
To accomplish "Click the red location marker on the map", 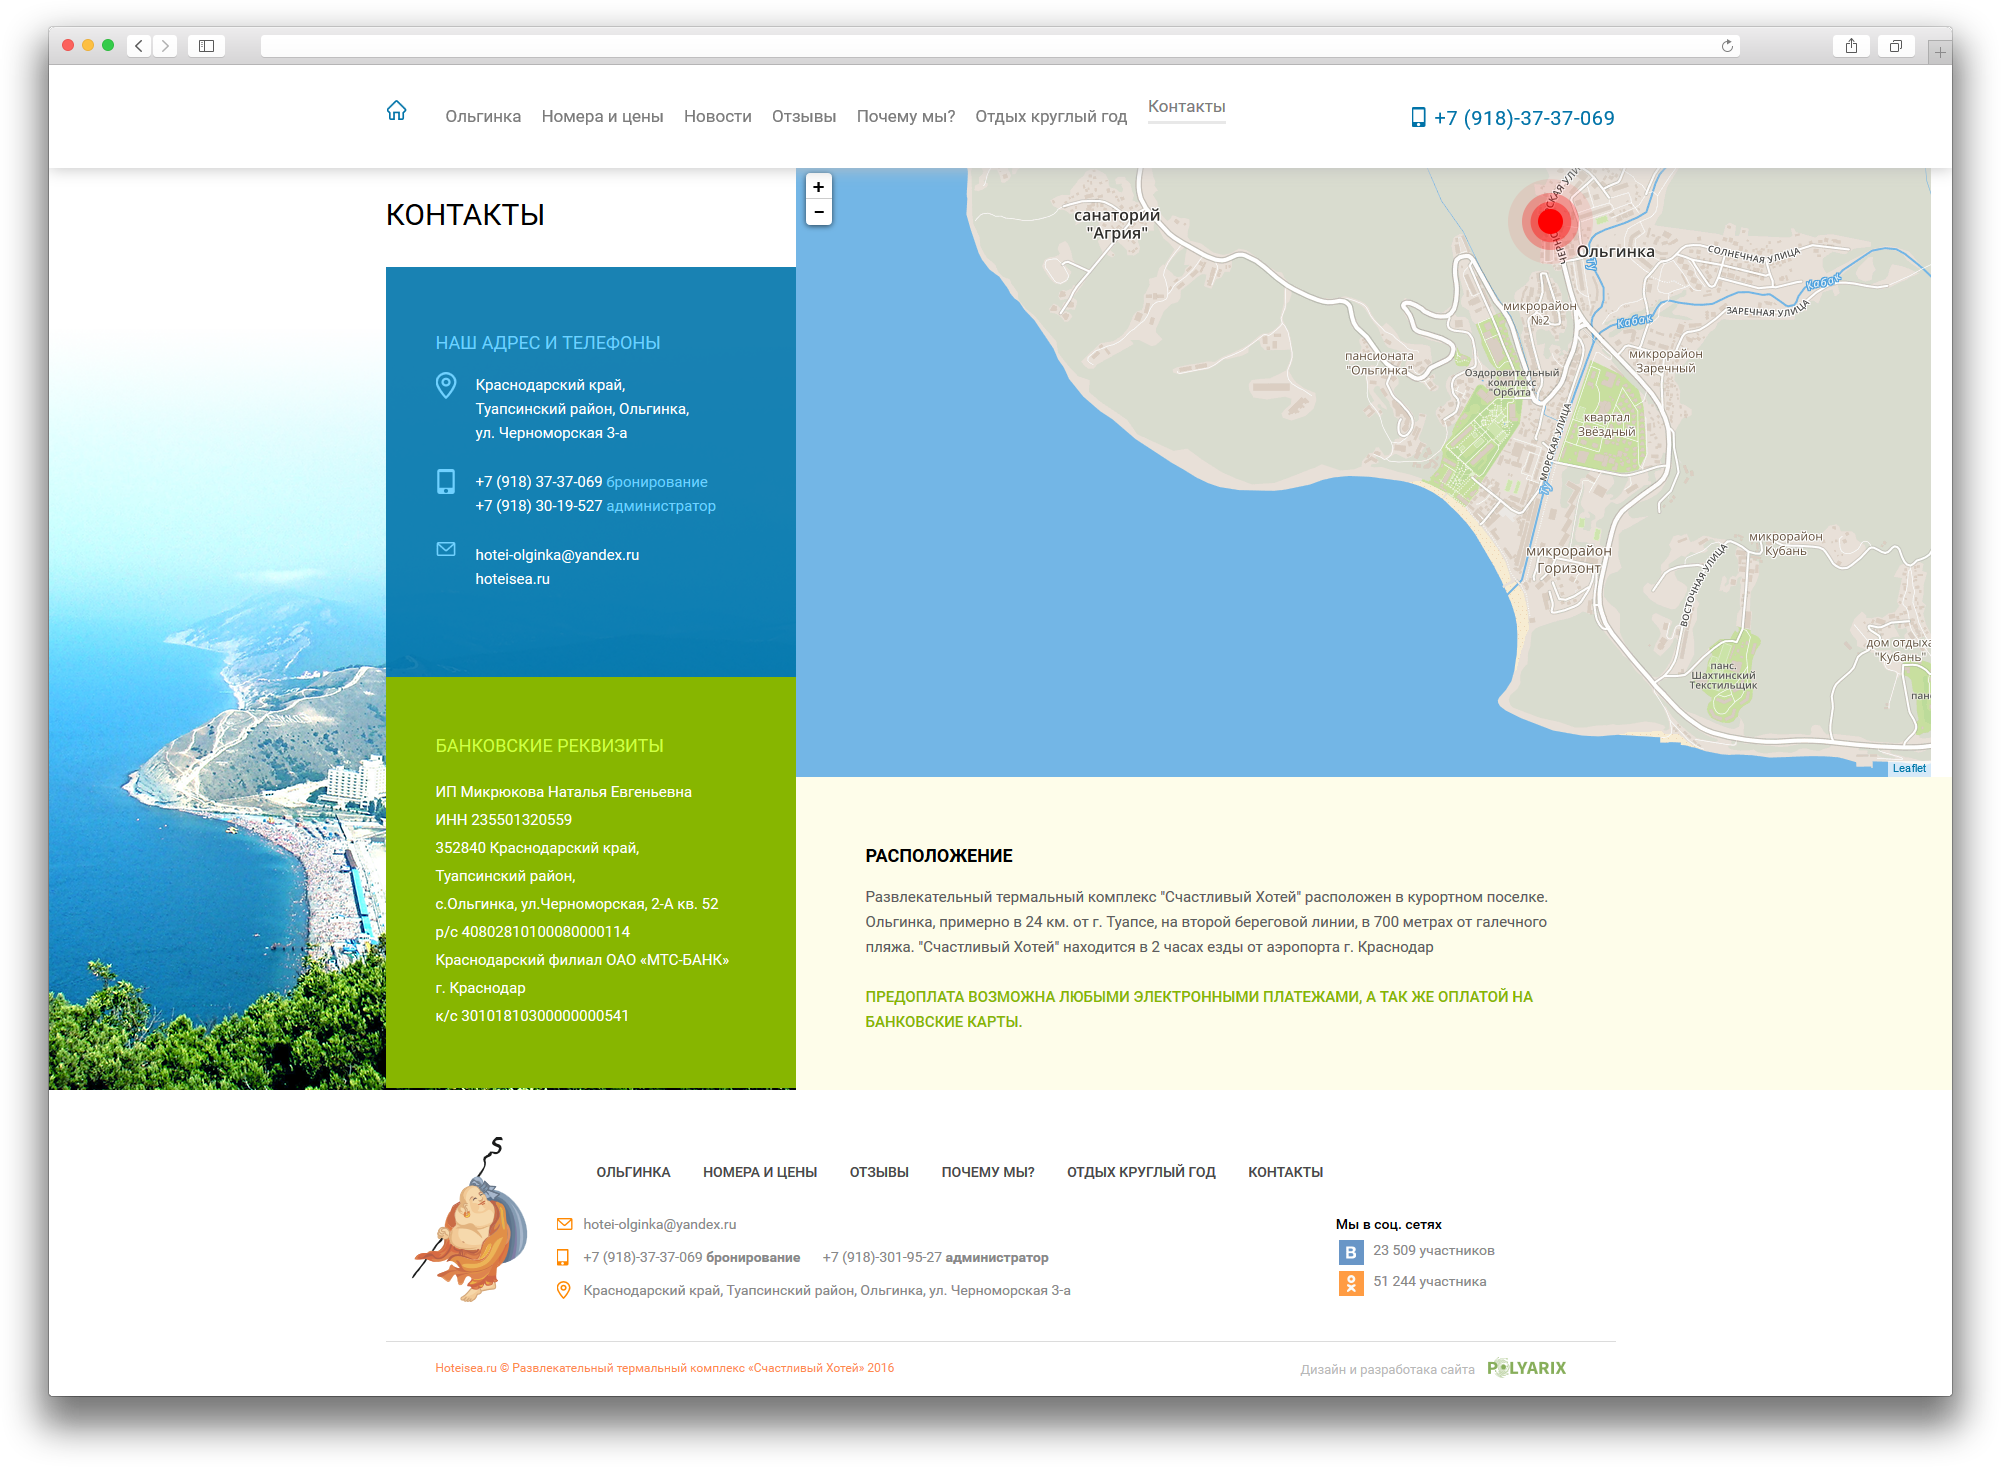I will [1549, 221].
